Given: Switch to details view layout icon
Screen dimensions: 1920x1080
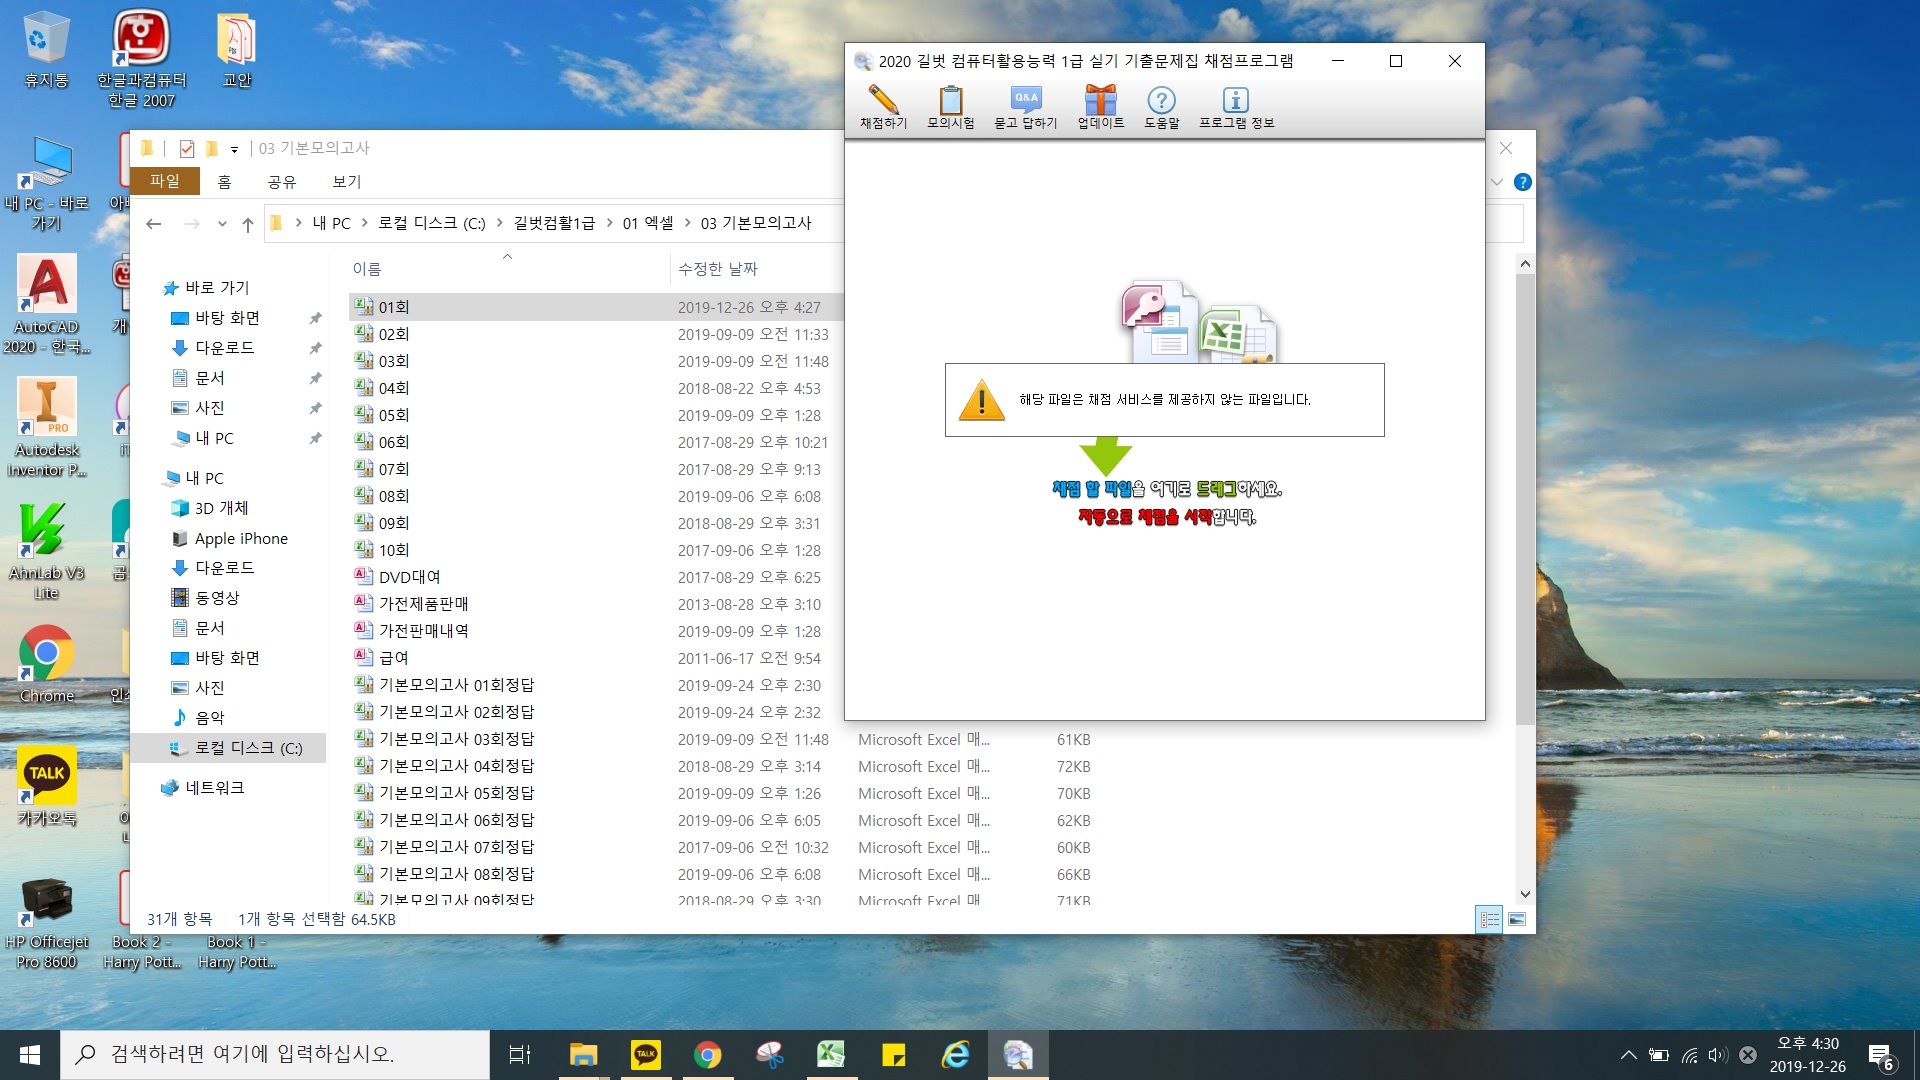Looking at the screenshot, I should pyautogui.click(x=1489, y=919).
